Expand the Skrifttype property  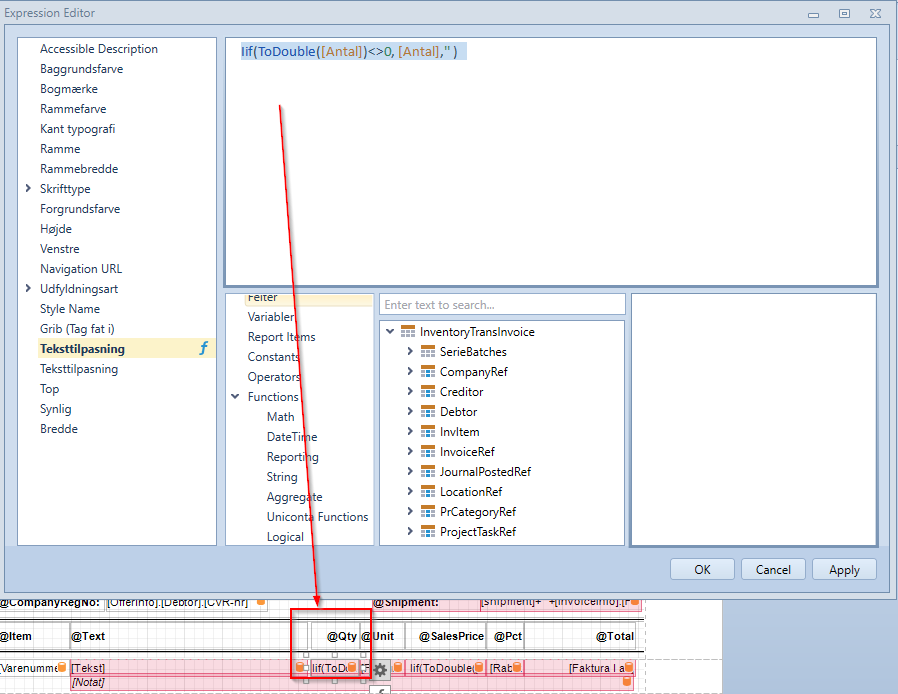pyautogui.click(x=28, y=188)
